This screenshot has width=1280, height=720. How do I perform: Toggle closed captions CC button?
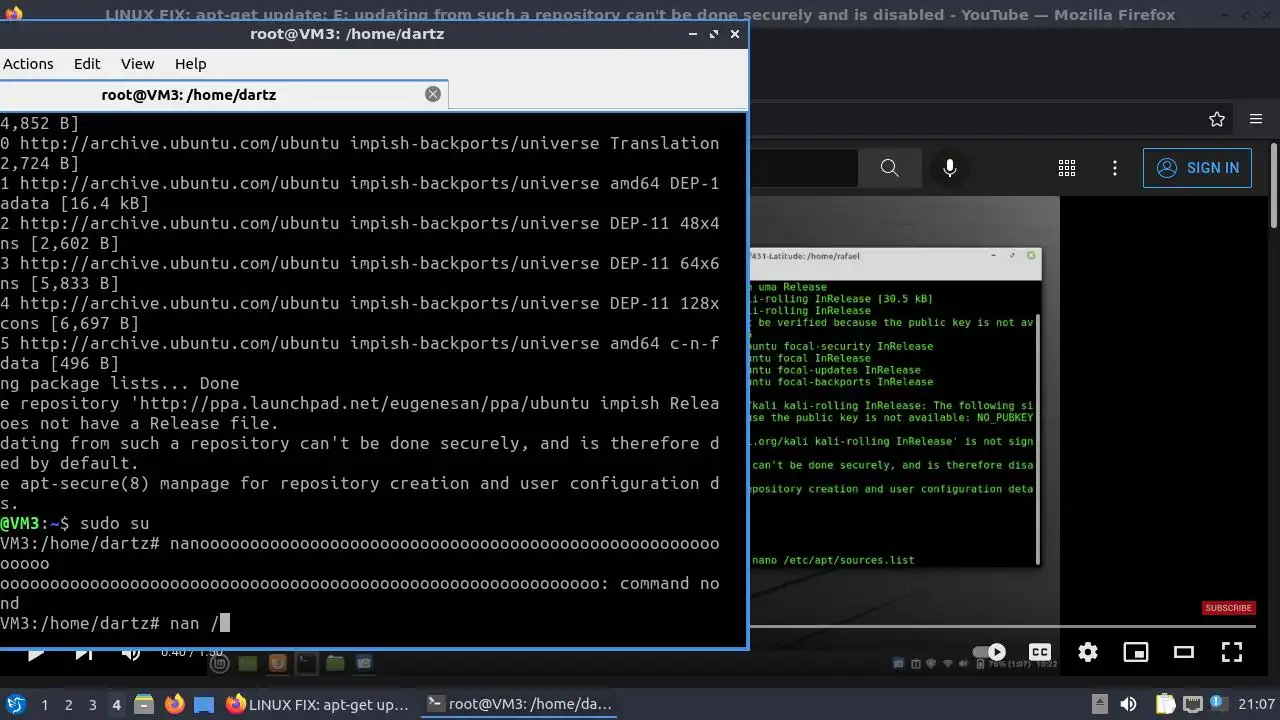point(1040,652)
